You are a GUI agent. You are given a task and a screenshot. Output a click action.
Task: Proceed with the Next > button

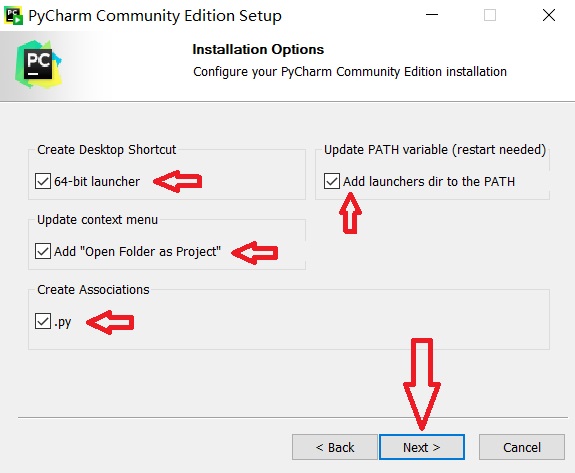(422, 447)
